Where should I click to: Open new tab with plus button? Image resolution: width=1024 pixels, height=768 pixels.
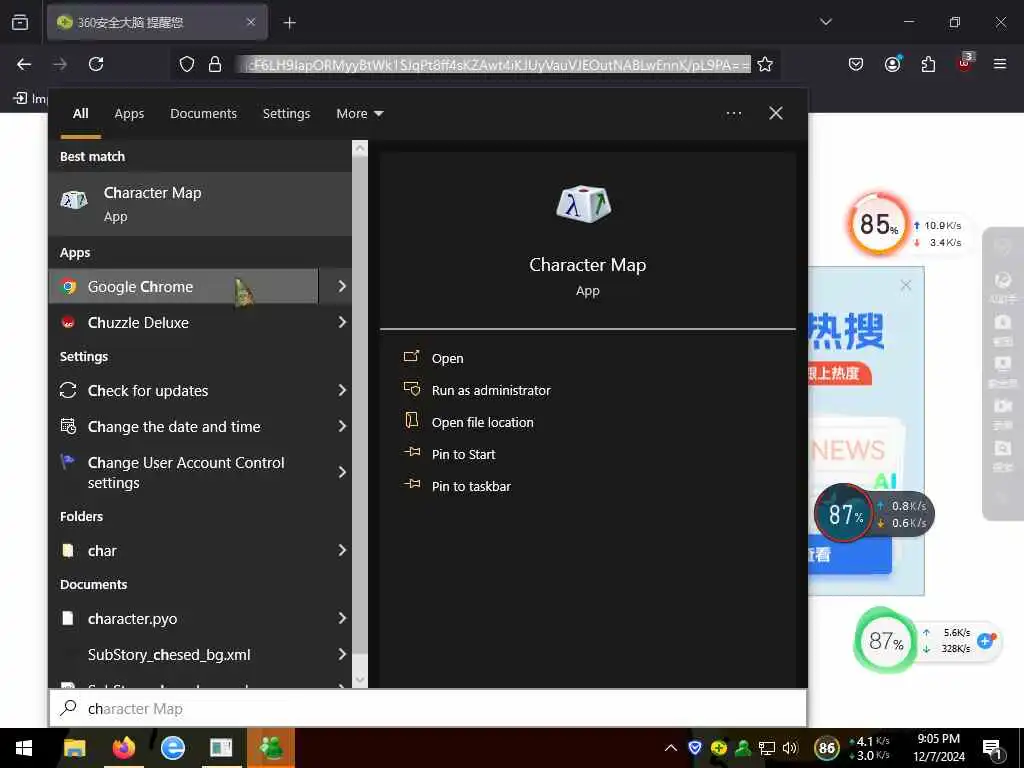pyautogui.click(x=289, y=23)
